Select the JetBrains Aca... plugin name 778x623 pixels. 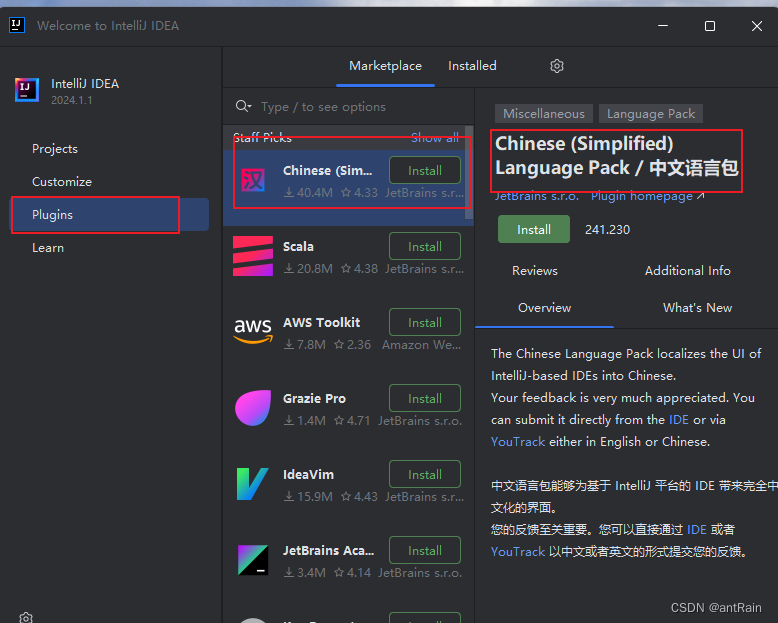[x=328, y=550]
